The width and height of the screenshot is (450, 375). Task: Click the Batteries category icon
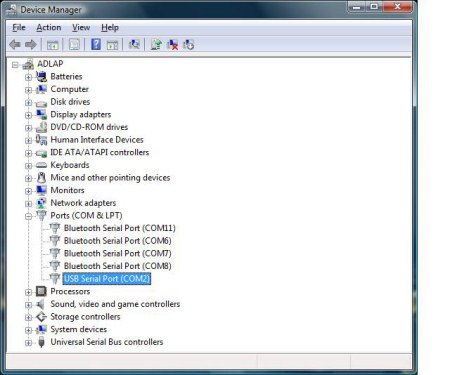41,77
